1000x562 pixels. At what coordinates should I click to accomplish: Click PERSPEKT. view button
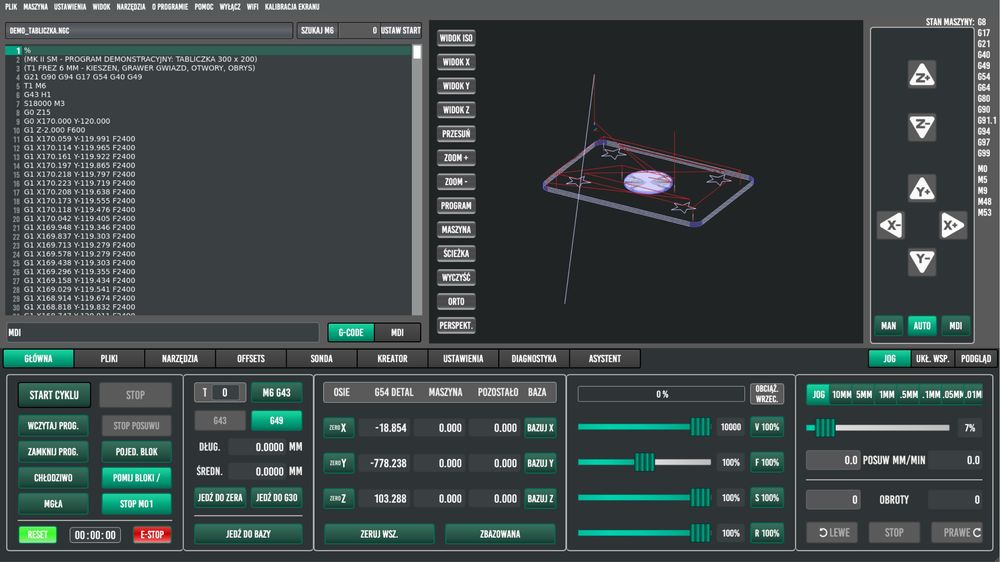pyautogui.click(x=456, y=325)
